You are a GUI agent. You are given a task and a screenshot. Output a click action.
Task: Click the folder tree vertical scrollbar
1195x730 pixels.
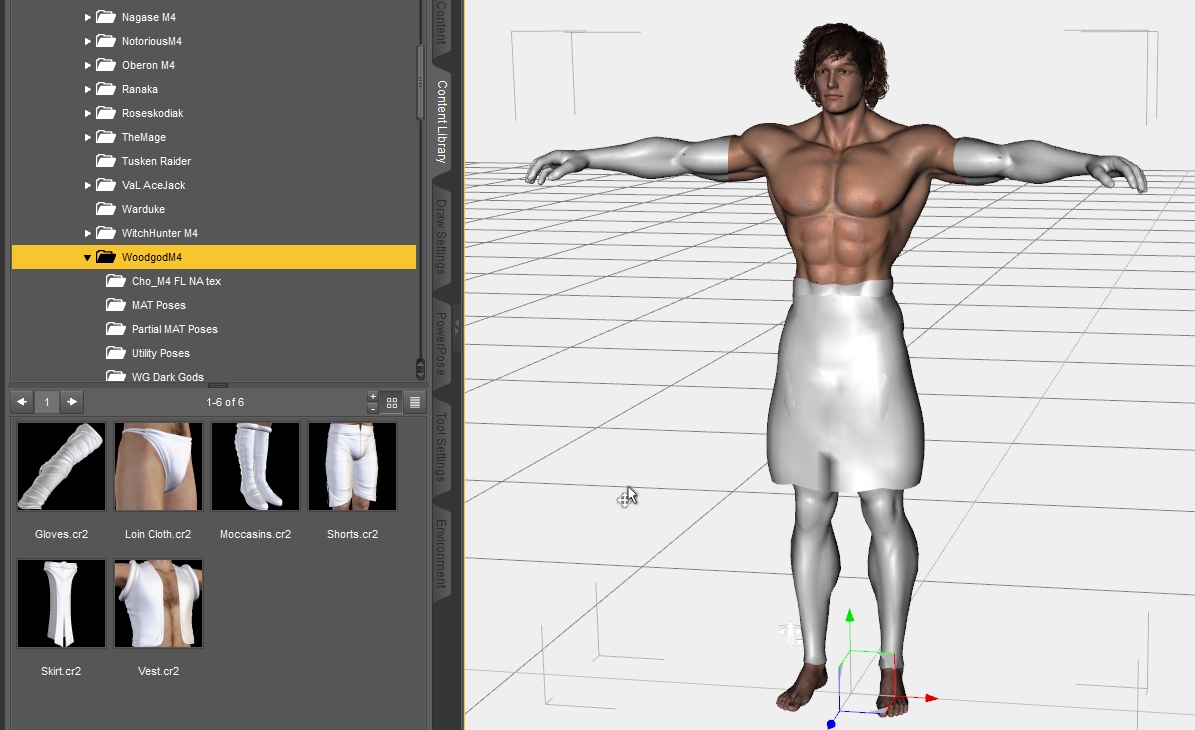coord(420,82)
